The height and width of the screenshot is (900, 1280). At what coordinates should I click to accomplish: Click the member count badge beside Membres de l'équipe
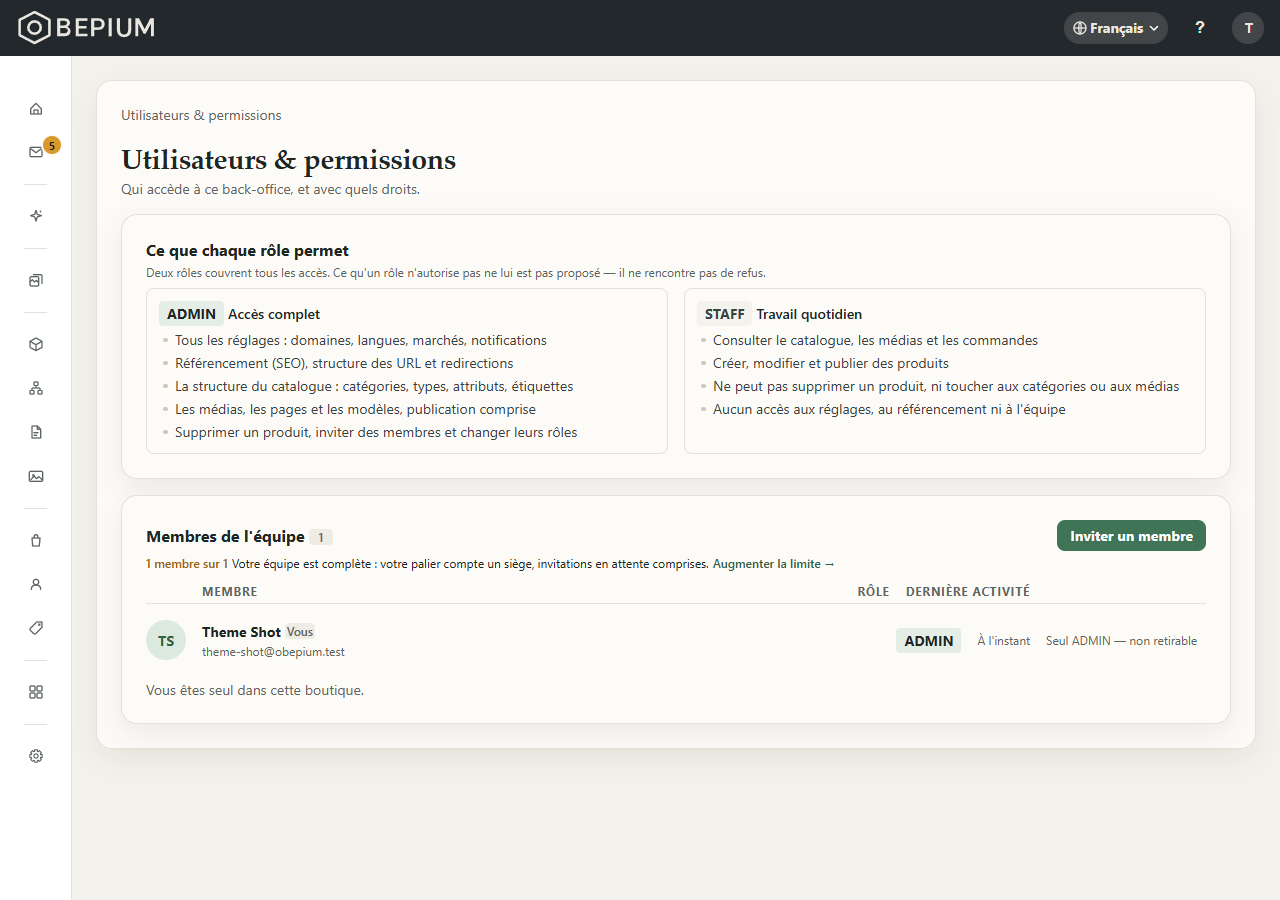[321, 537]
